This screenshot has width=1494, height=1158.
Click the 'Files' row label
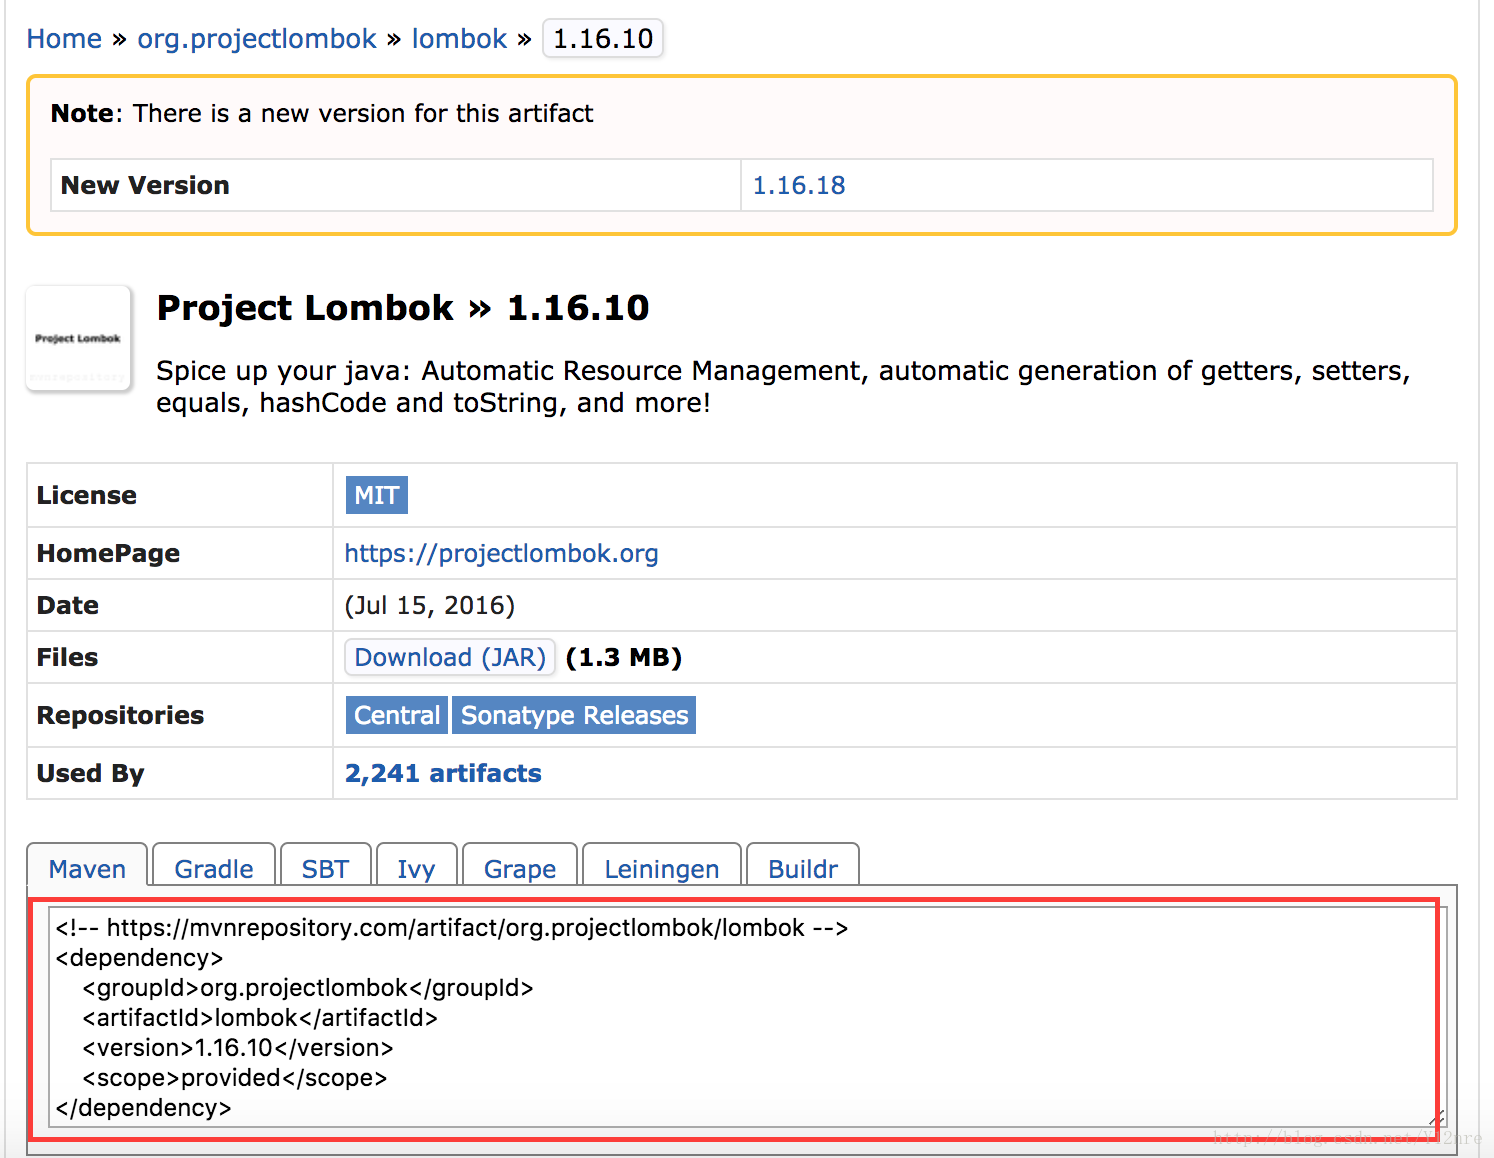click(67, 657)
